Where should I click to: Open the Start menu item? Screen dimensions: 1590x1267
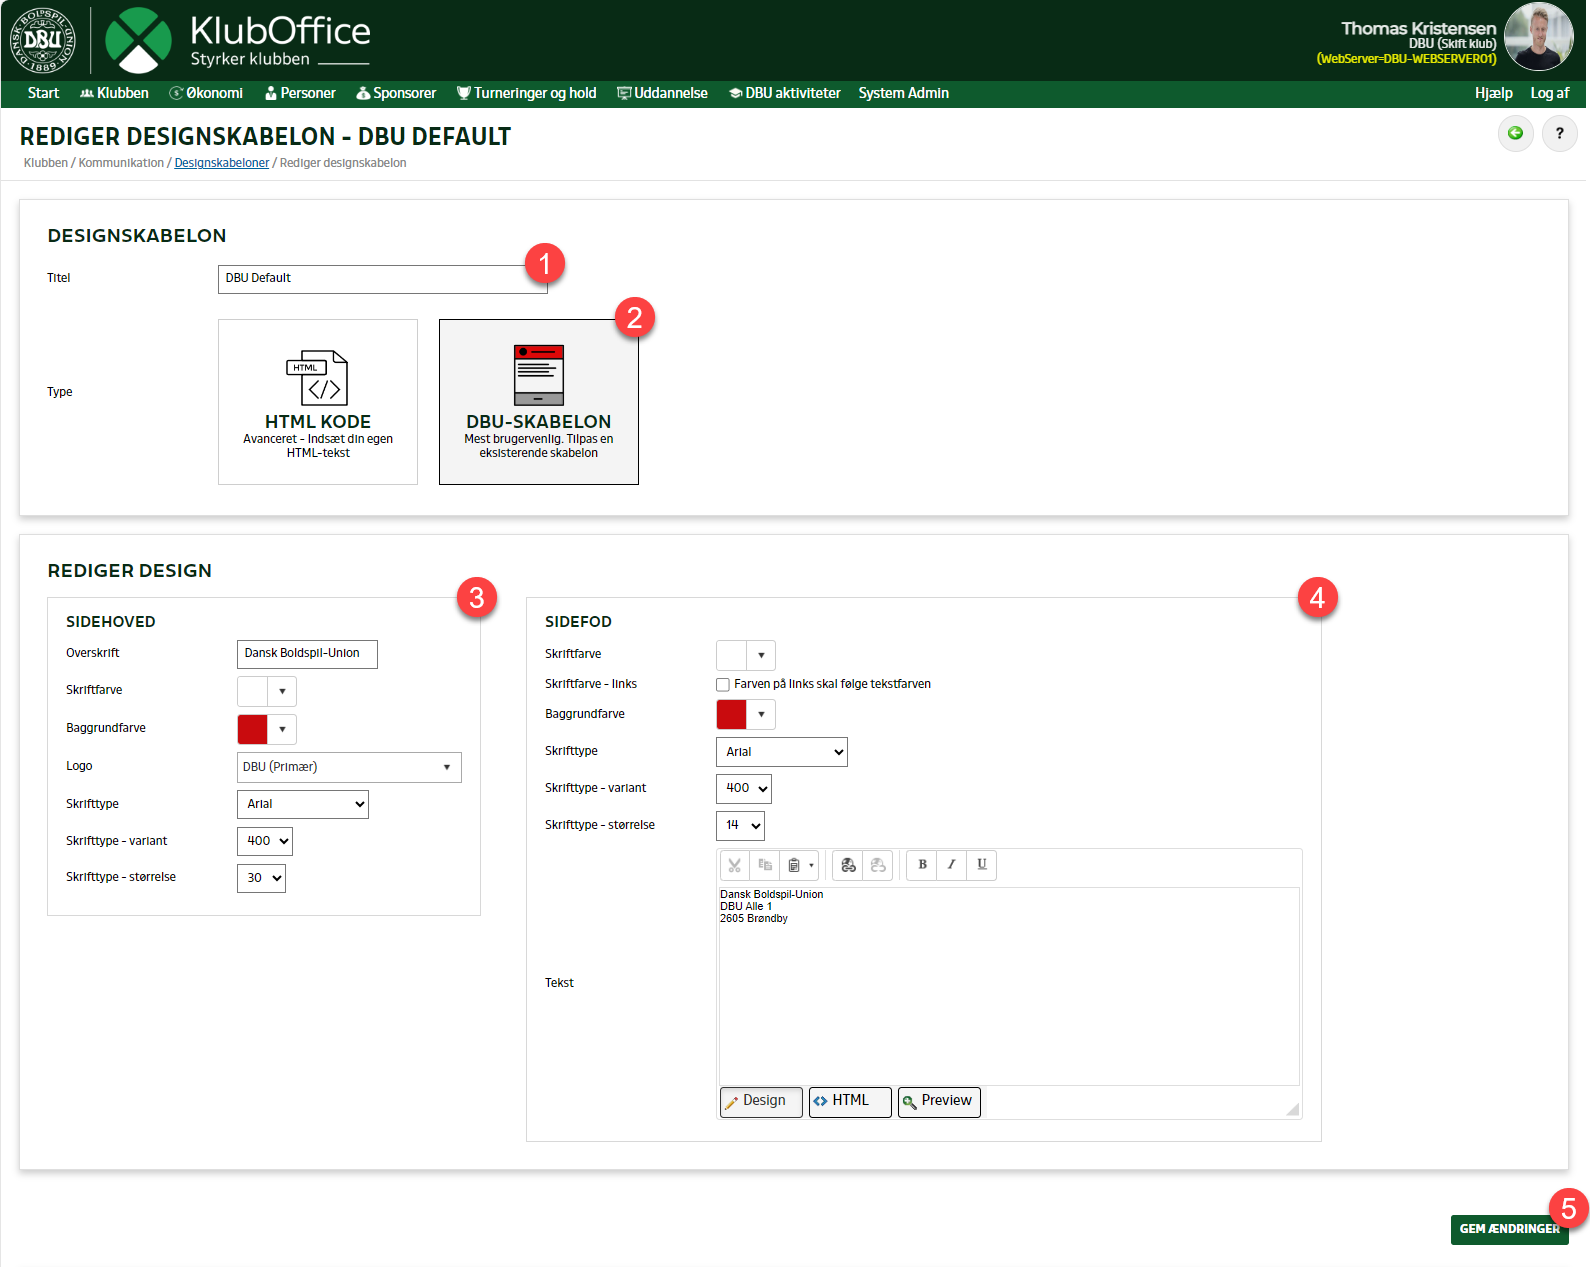[x=43, y=93]
